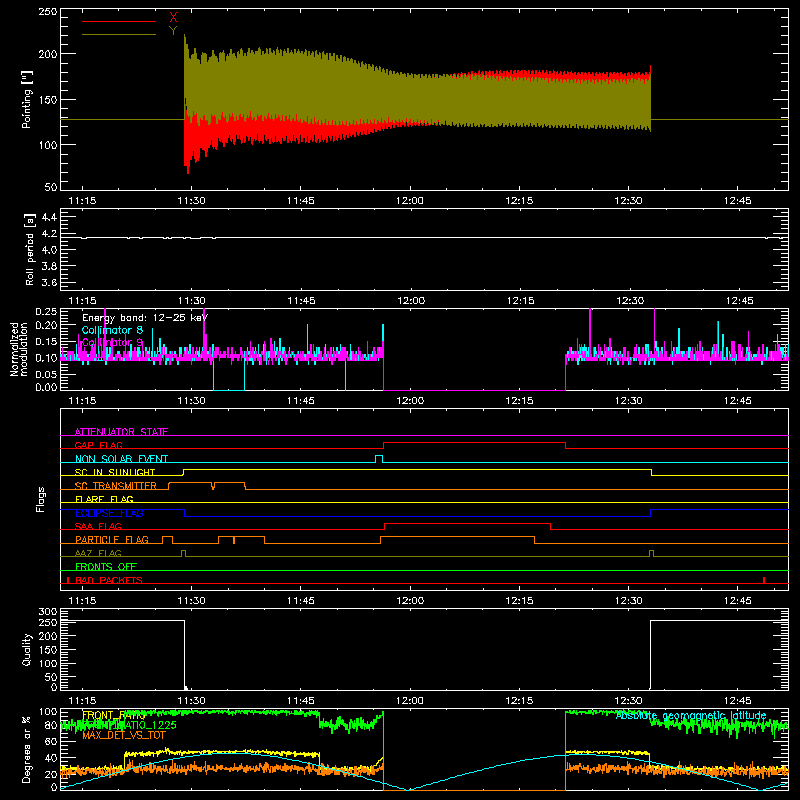Click the olive Y legend label
This screenshot has height=800, width=800.
click(173, 31)
